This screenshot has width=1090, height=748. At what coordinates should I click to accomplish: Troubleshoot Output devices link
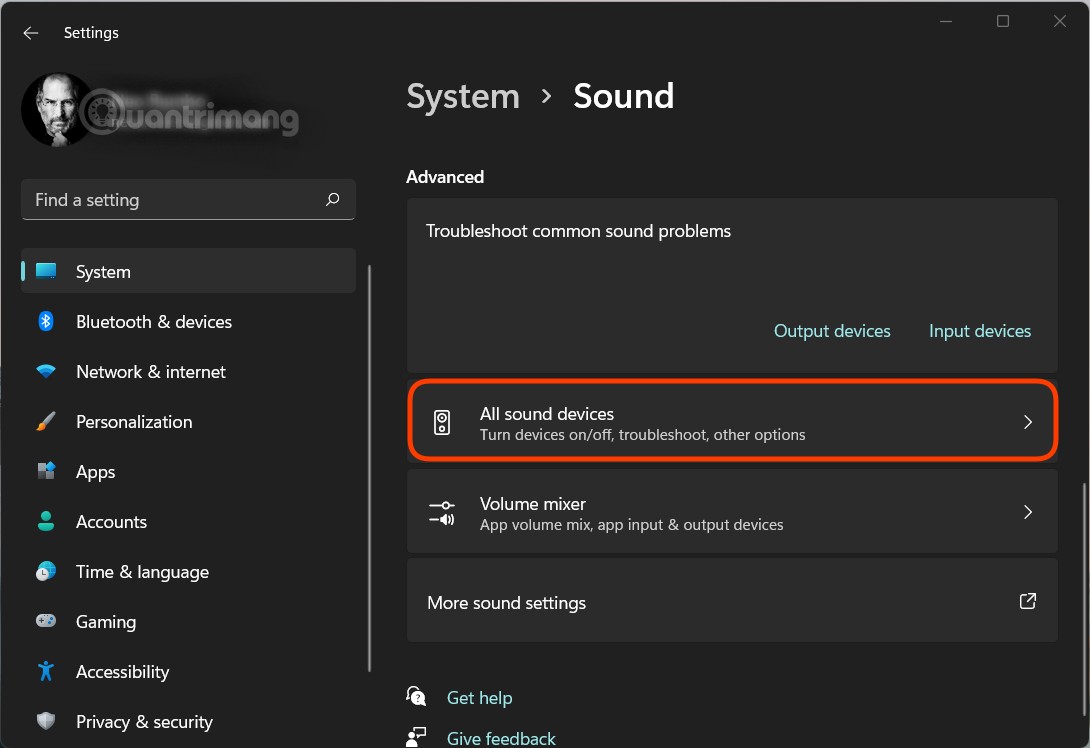pyautogui.click(x=832, y=331)
